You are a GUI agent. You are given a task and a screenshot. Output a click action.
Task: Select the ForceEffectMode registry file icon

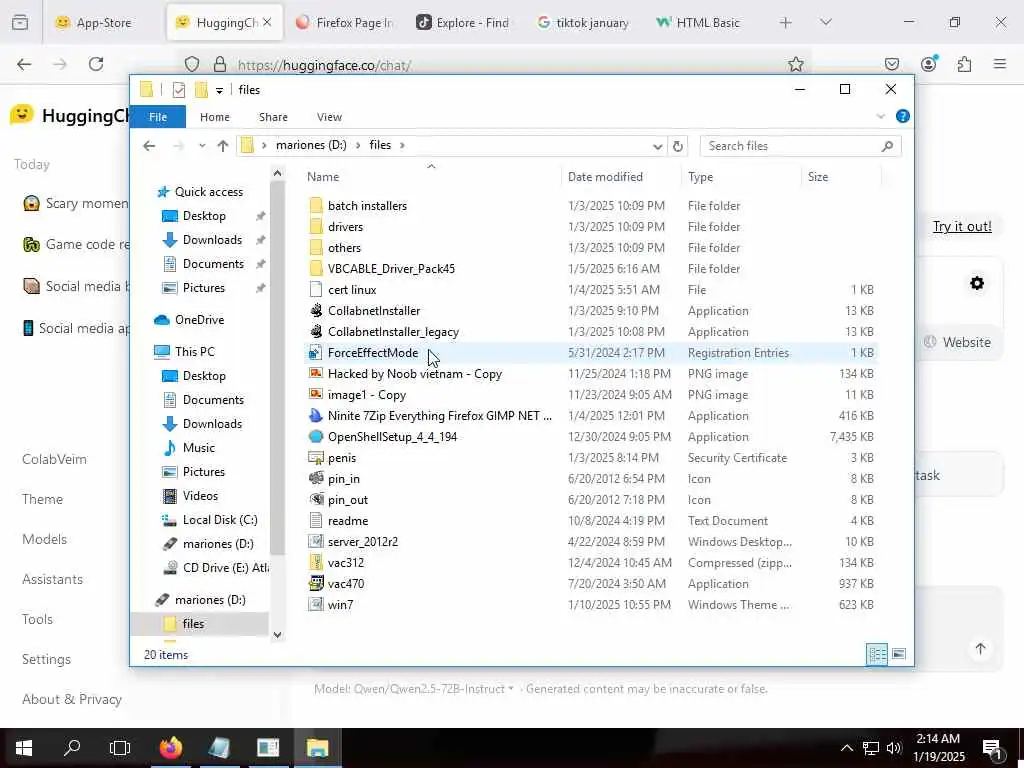click(x=316, y=353)
